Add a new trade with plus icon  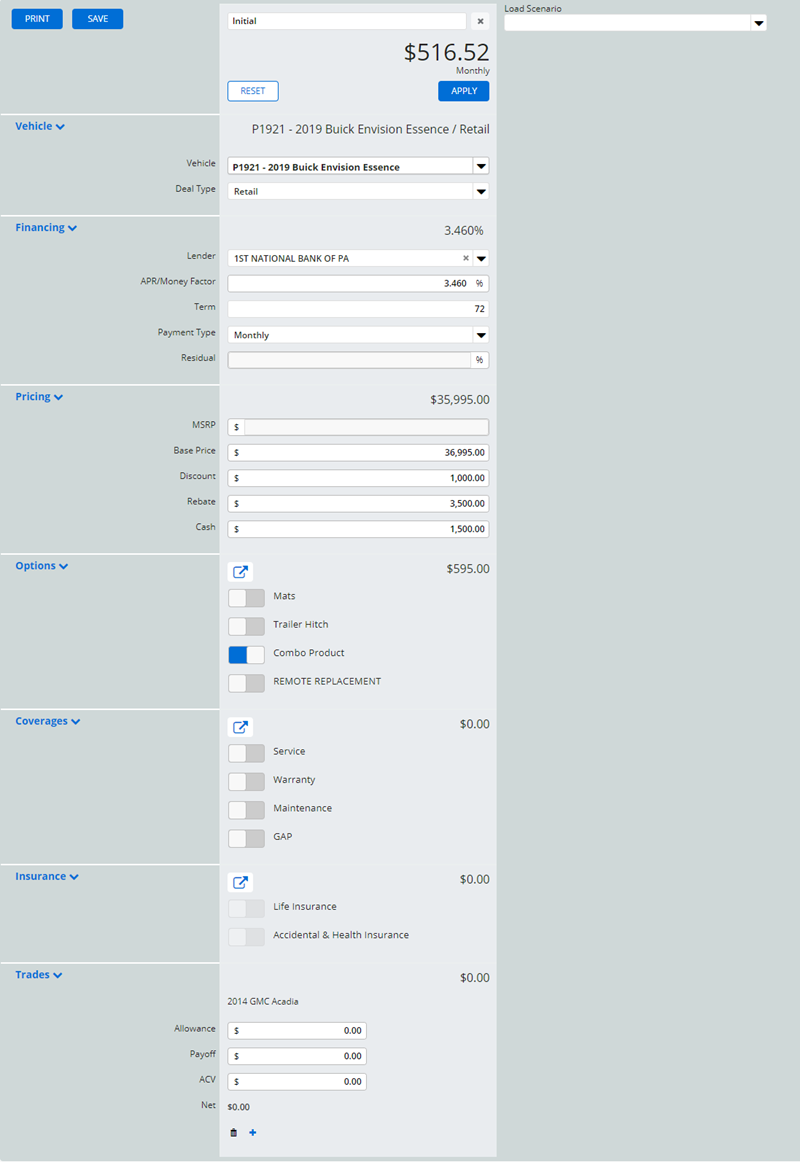click(x=252, y=1132)
